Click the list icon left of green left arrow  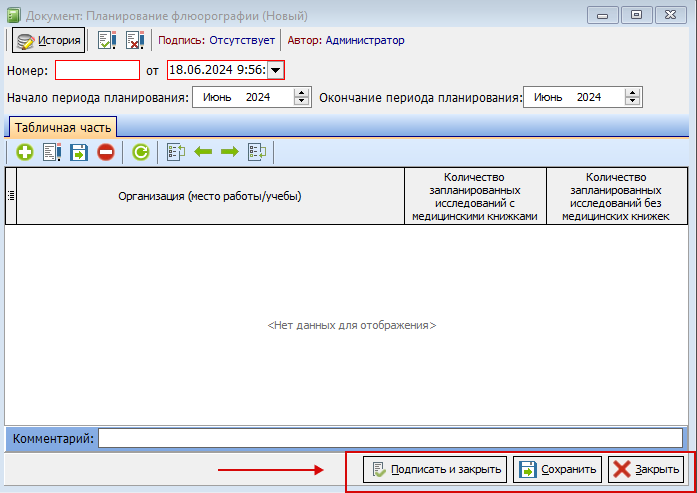(x=176, y=152)
